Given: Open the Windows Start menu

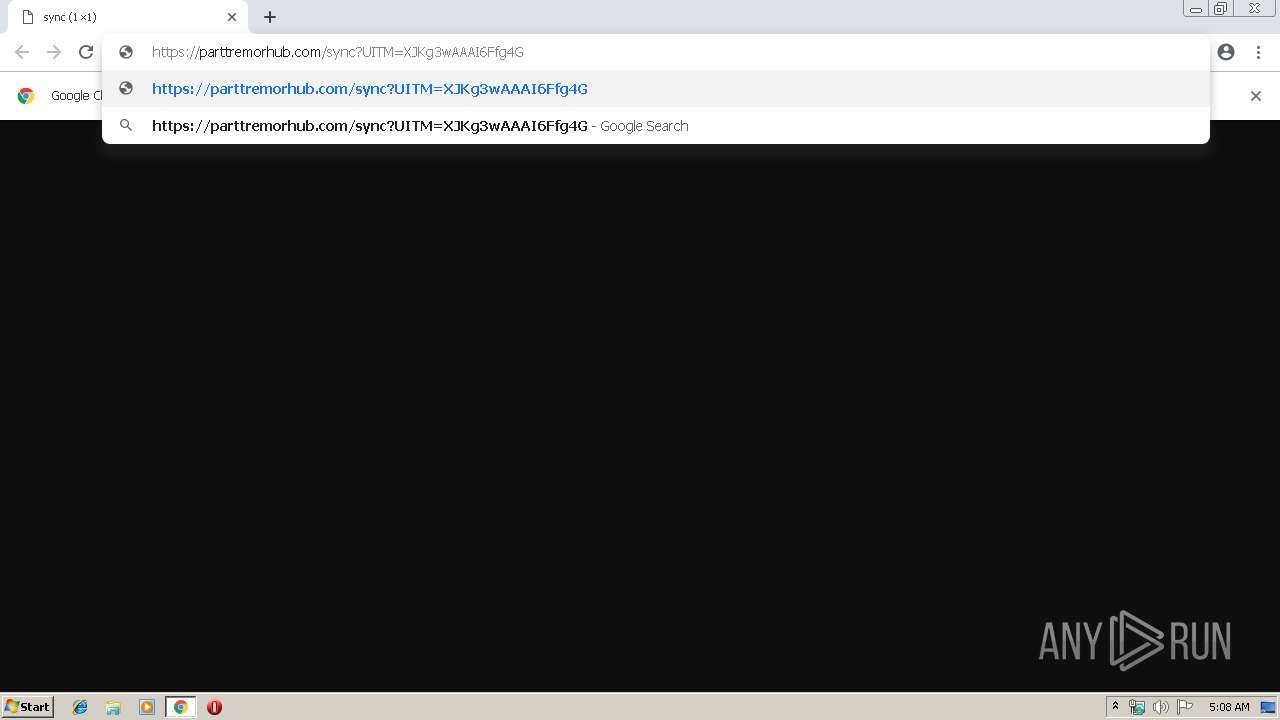Looking at the screenshot, I should pyautogui.click(x=28, y=707).
